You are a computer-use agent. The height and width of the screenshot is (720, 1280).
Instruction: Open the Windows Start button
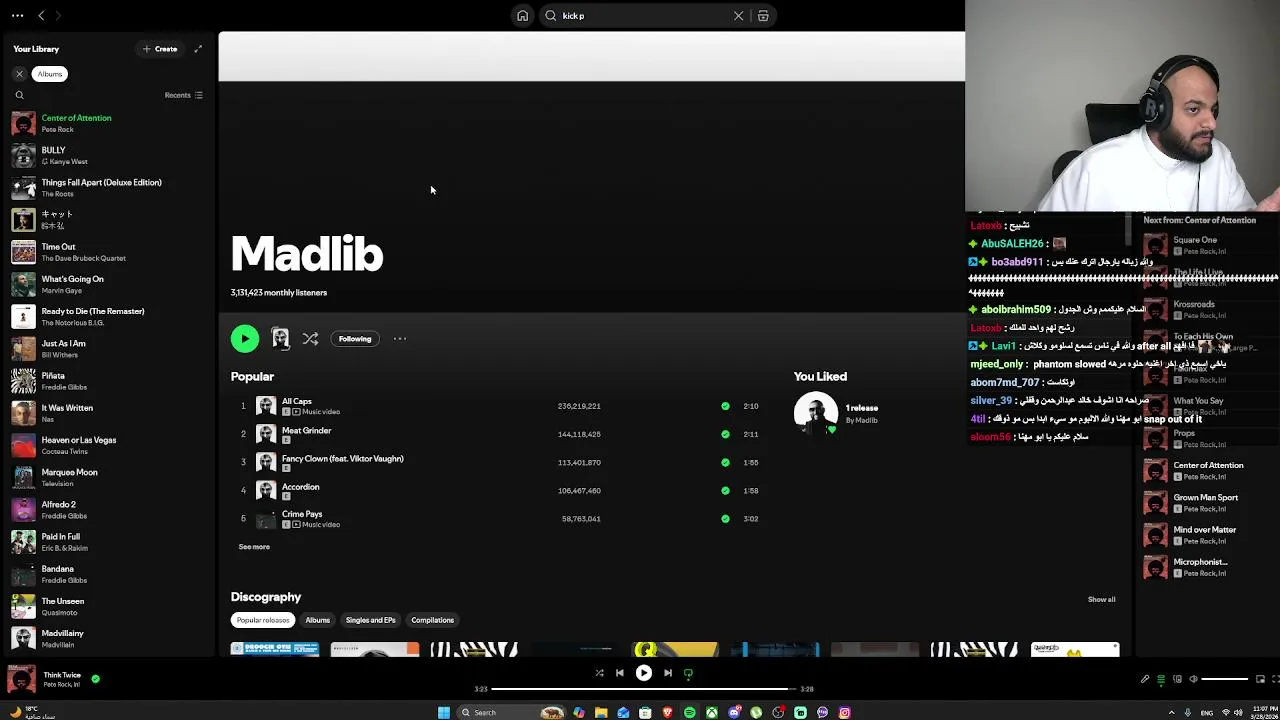444,712
